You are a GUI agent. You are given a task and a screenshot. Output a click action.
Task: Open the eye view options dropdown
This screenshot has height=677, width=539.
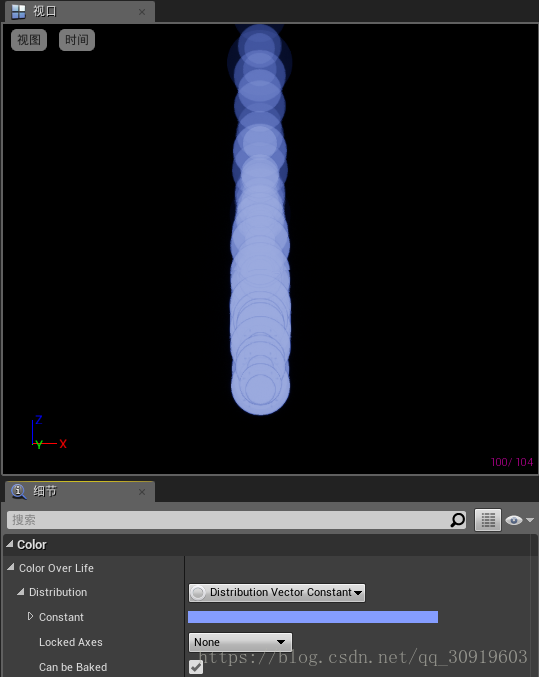click(520, 520)
